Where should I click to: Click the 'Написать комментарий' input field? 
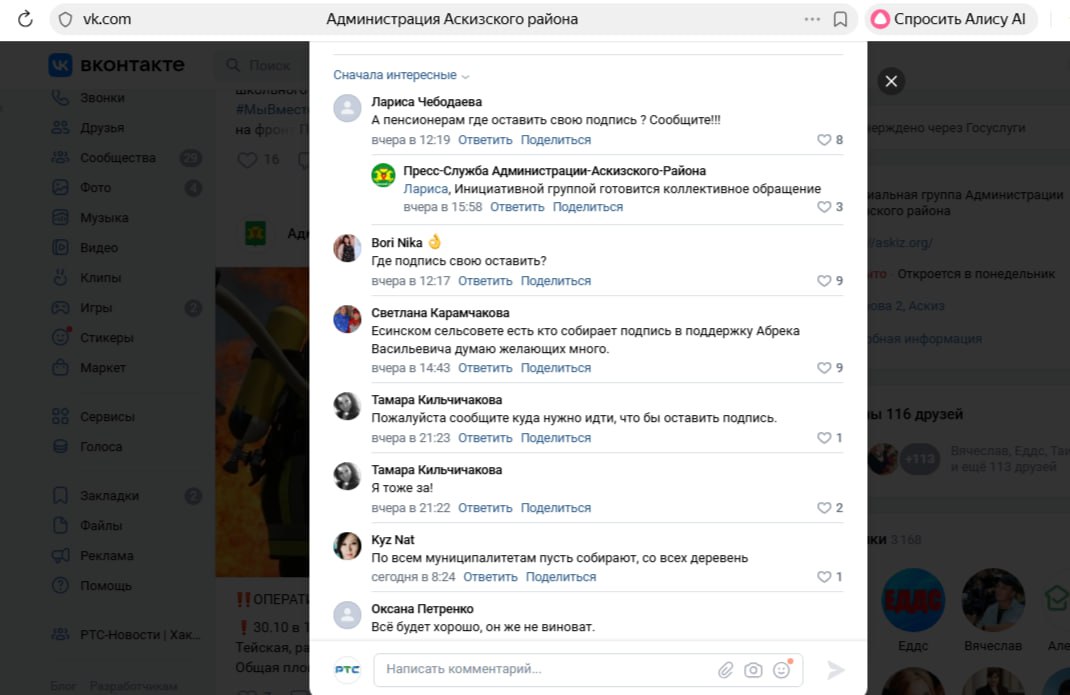pos(540,669)
